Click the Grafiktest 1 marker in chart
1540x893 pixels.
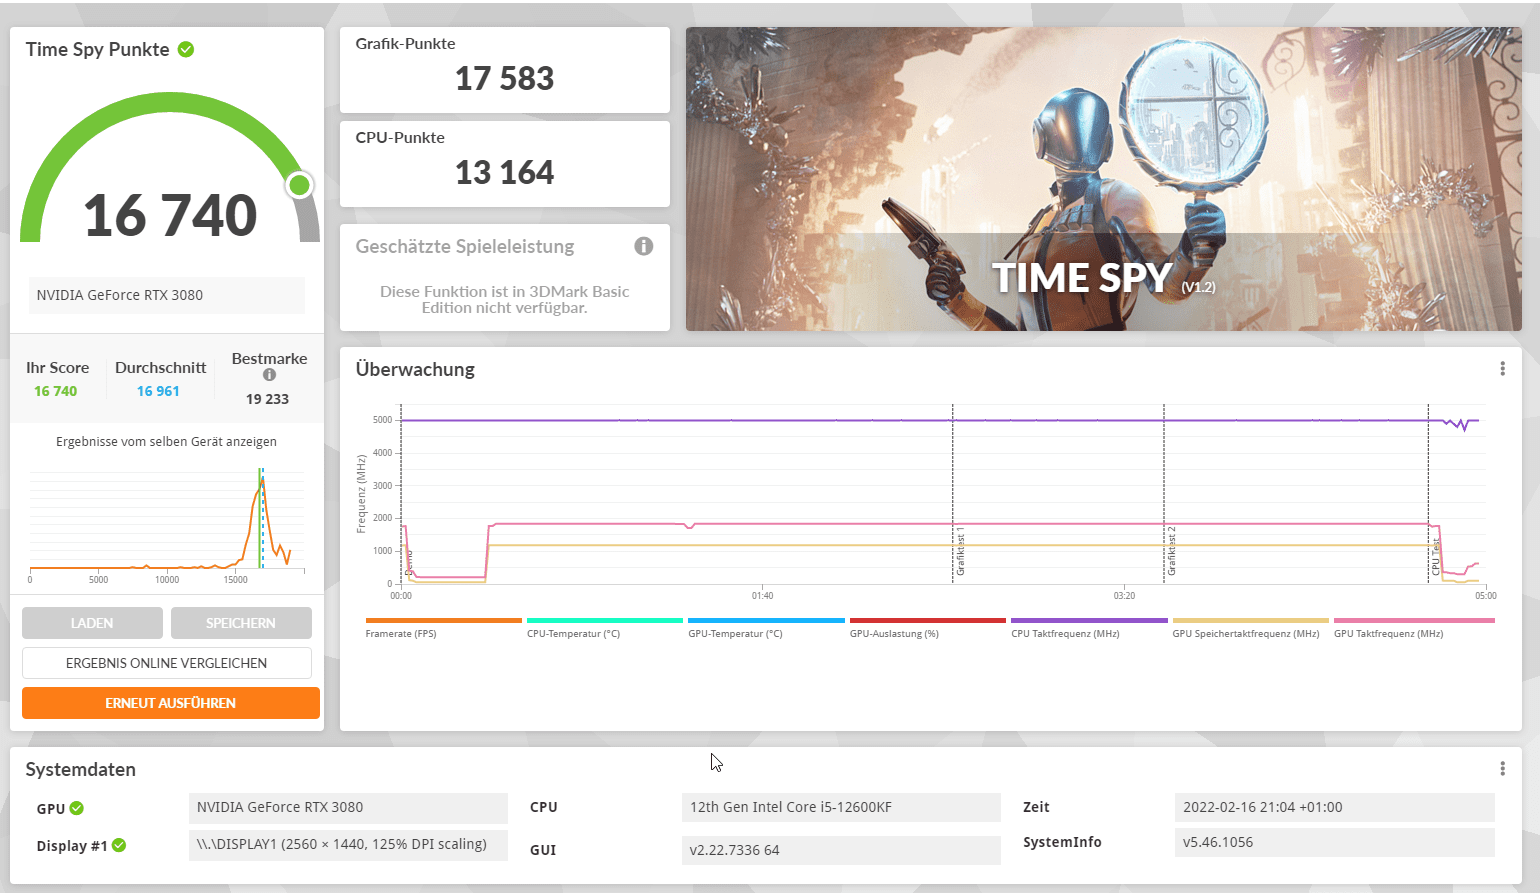point(960,553)
